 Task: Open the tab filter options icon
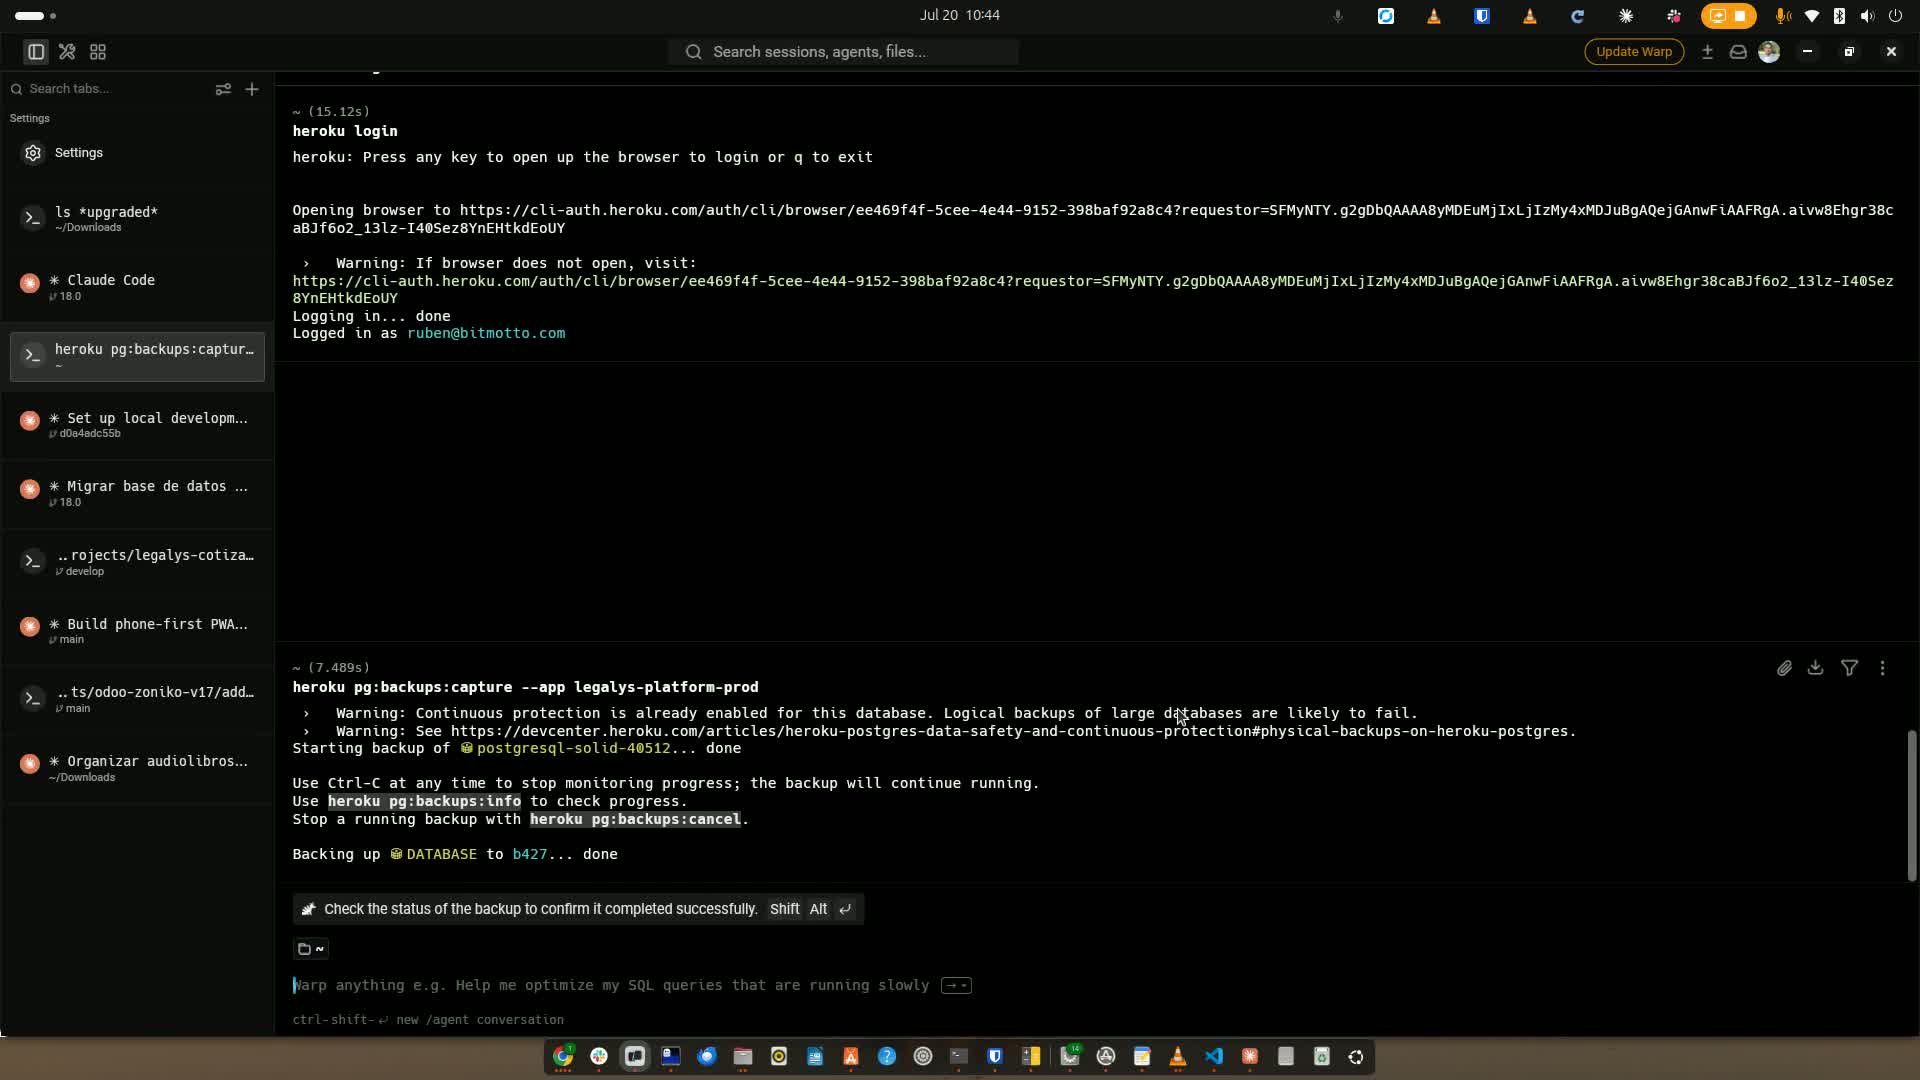tap(223, 89)
